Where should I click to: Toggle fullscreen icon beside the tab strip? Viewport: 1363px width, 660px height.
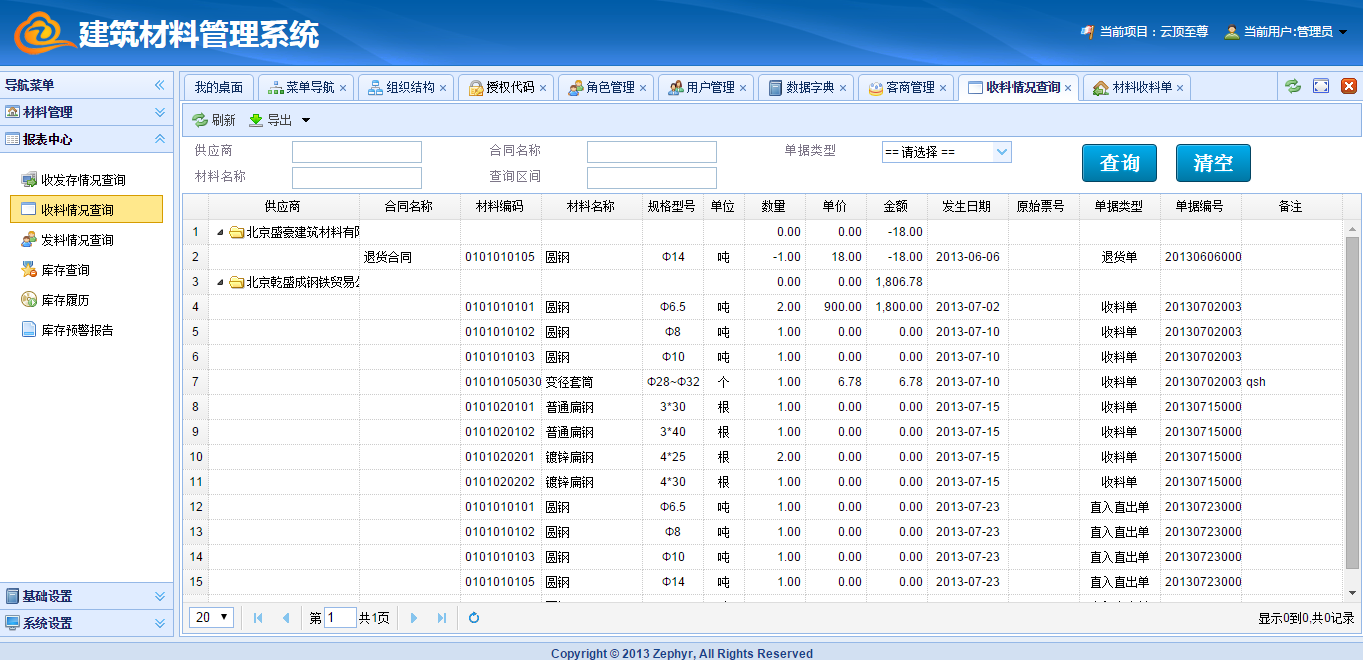coord(1321,87)
